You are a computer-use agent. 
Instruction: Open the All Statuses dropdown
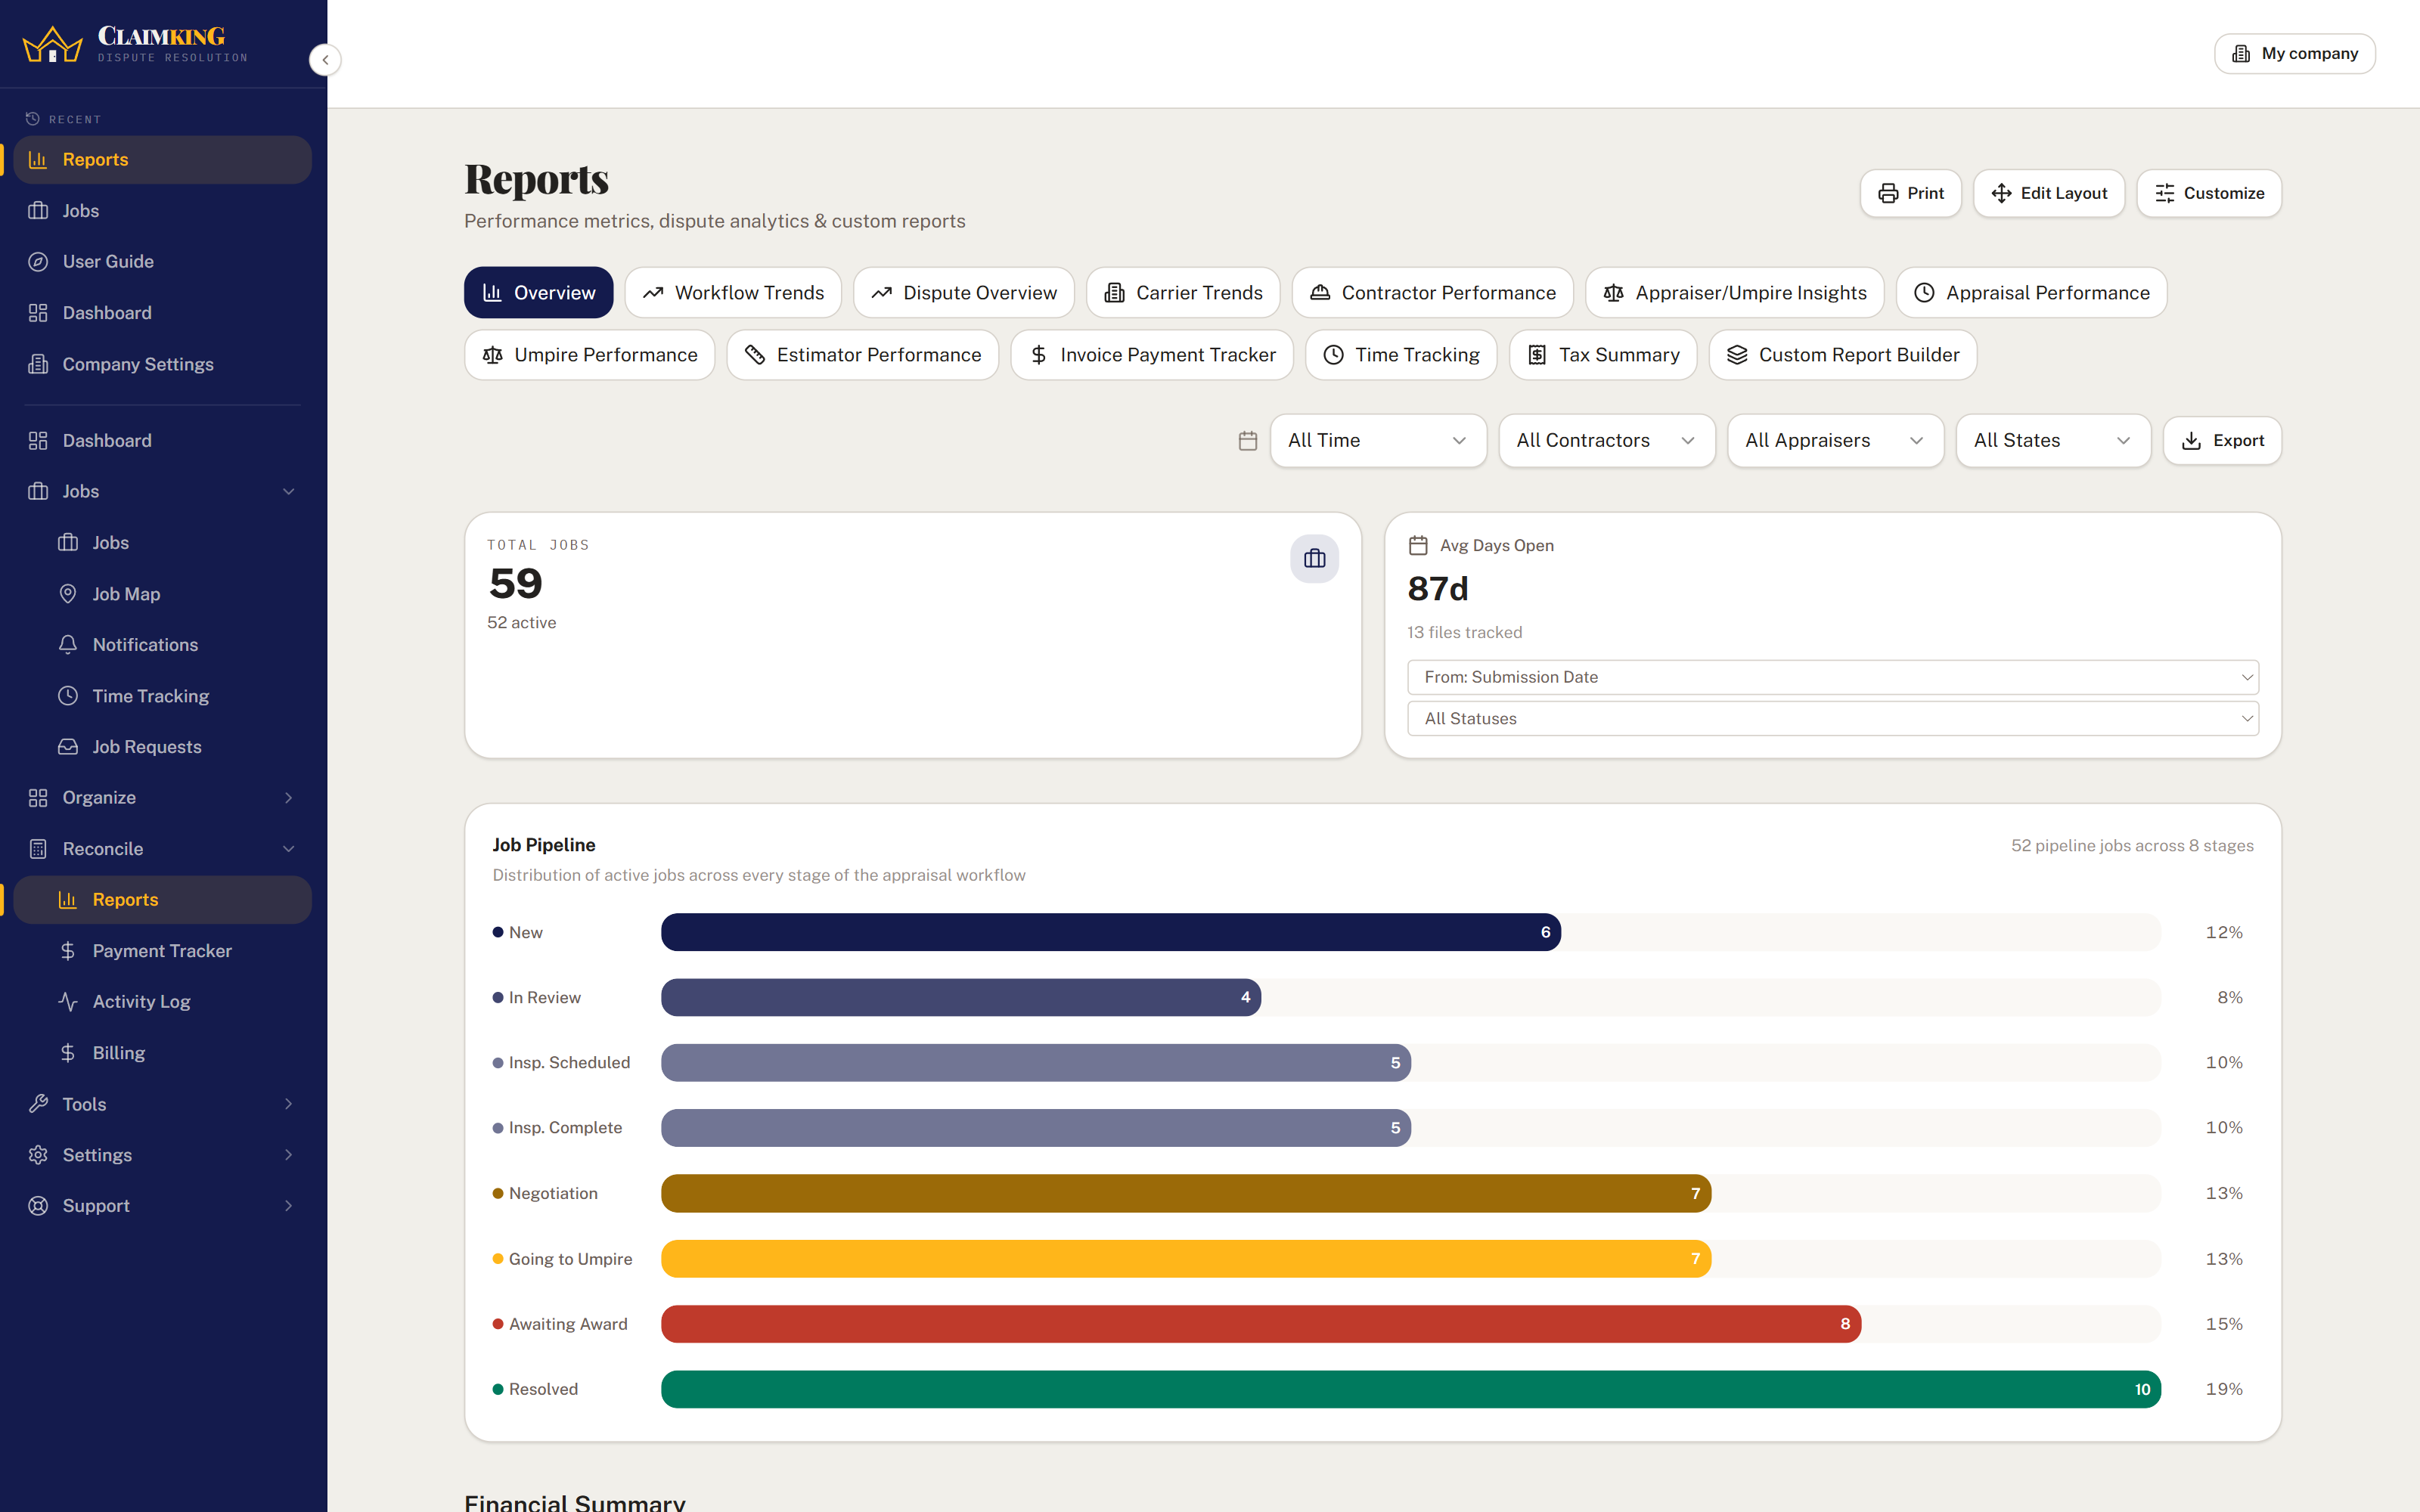pos(1832,719)
